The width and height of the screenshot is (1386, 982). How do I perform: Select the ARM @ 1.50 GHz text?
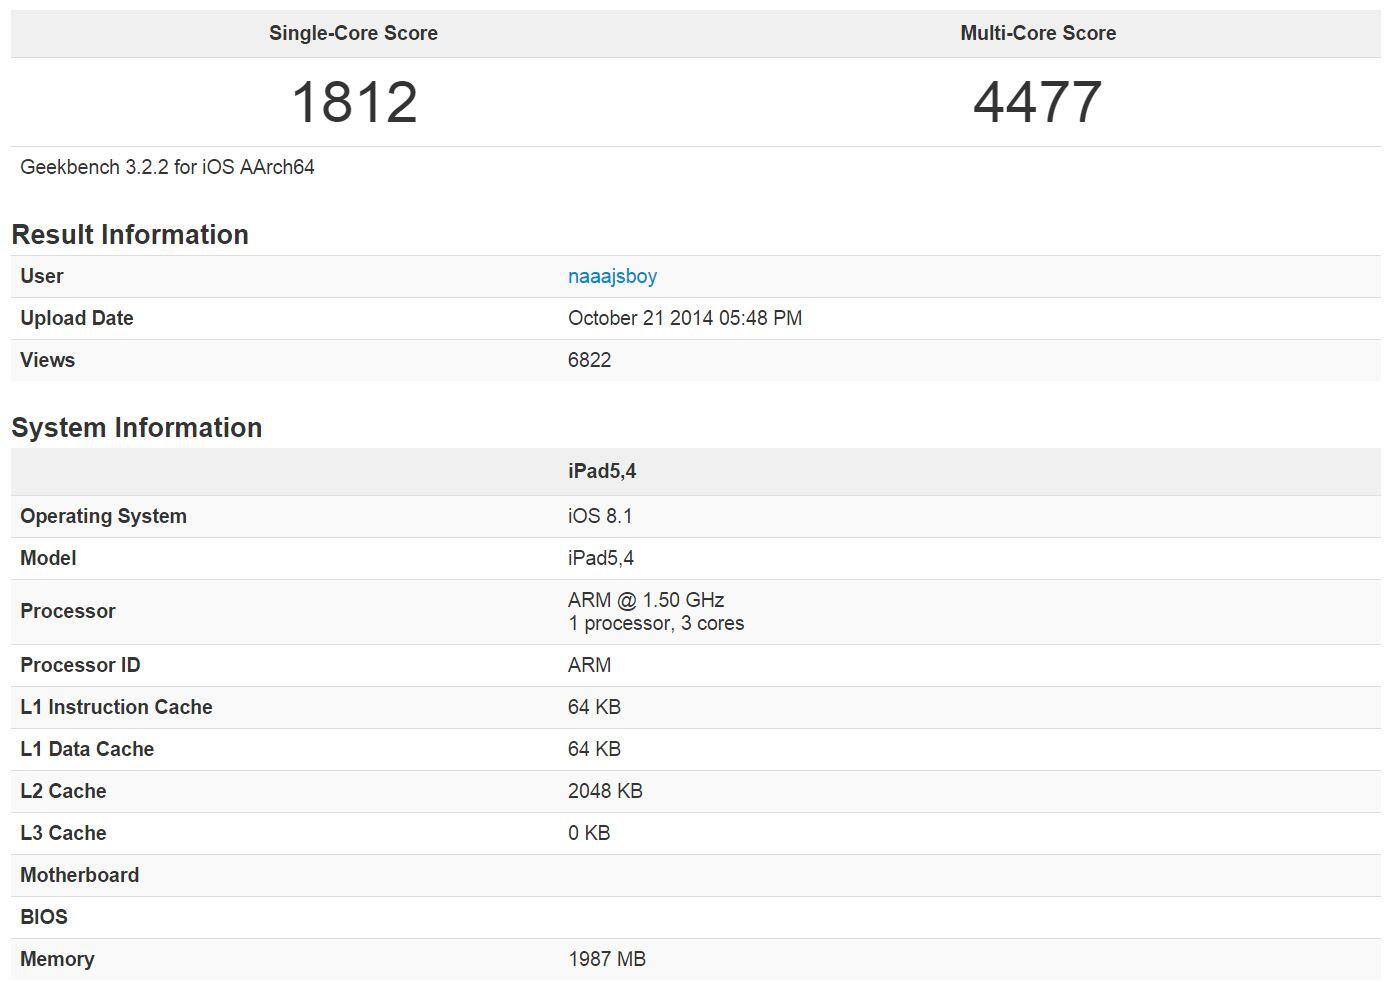[x=646, y=600]
